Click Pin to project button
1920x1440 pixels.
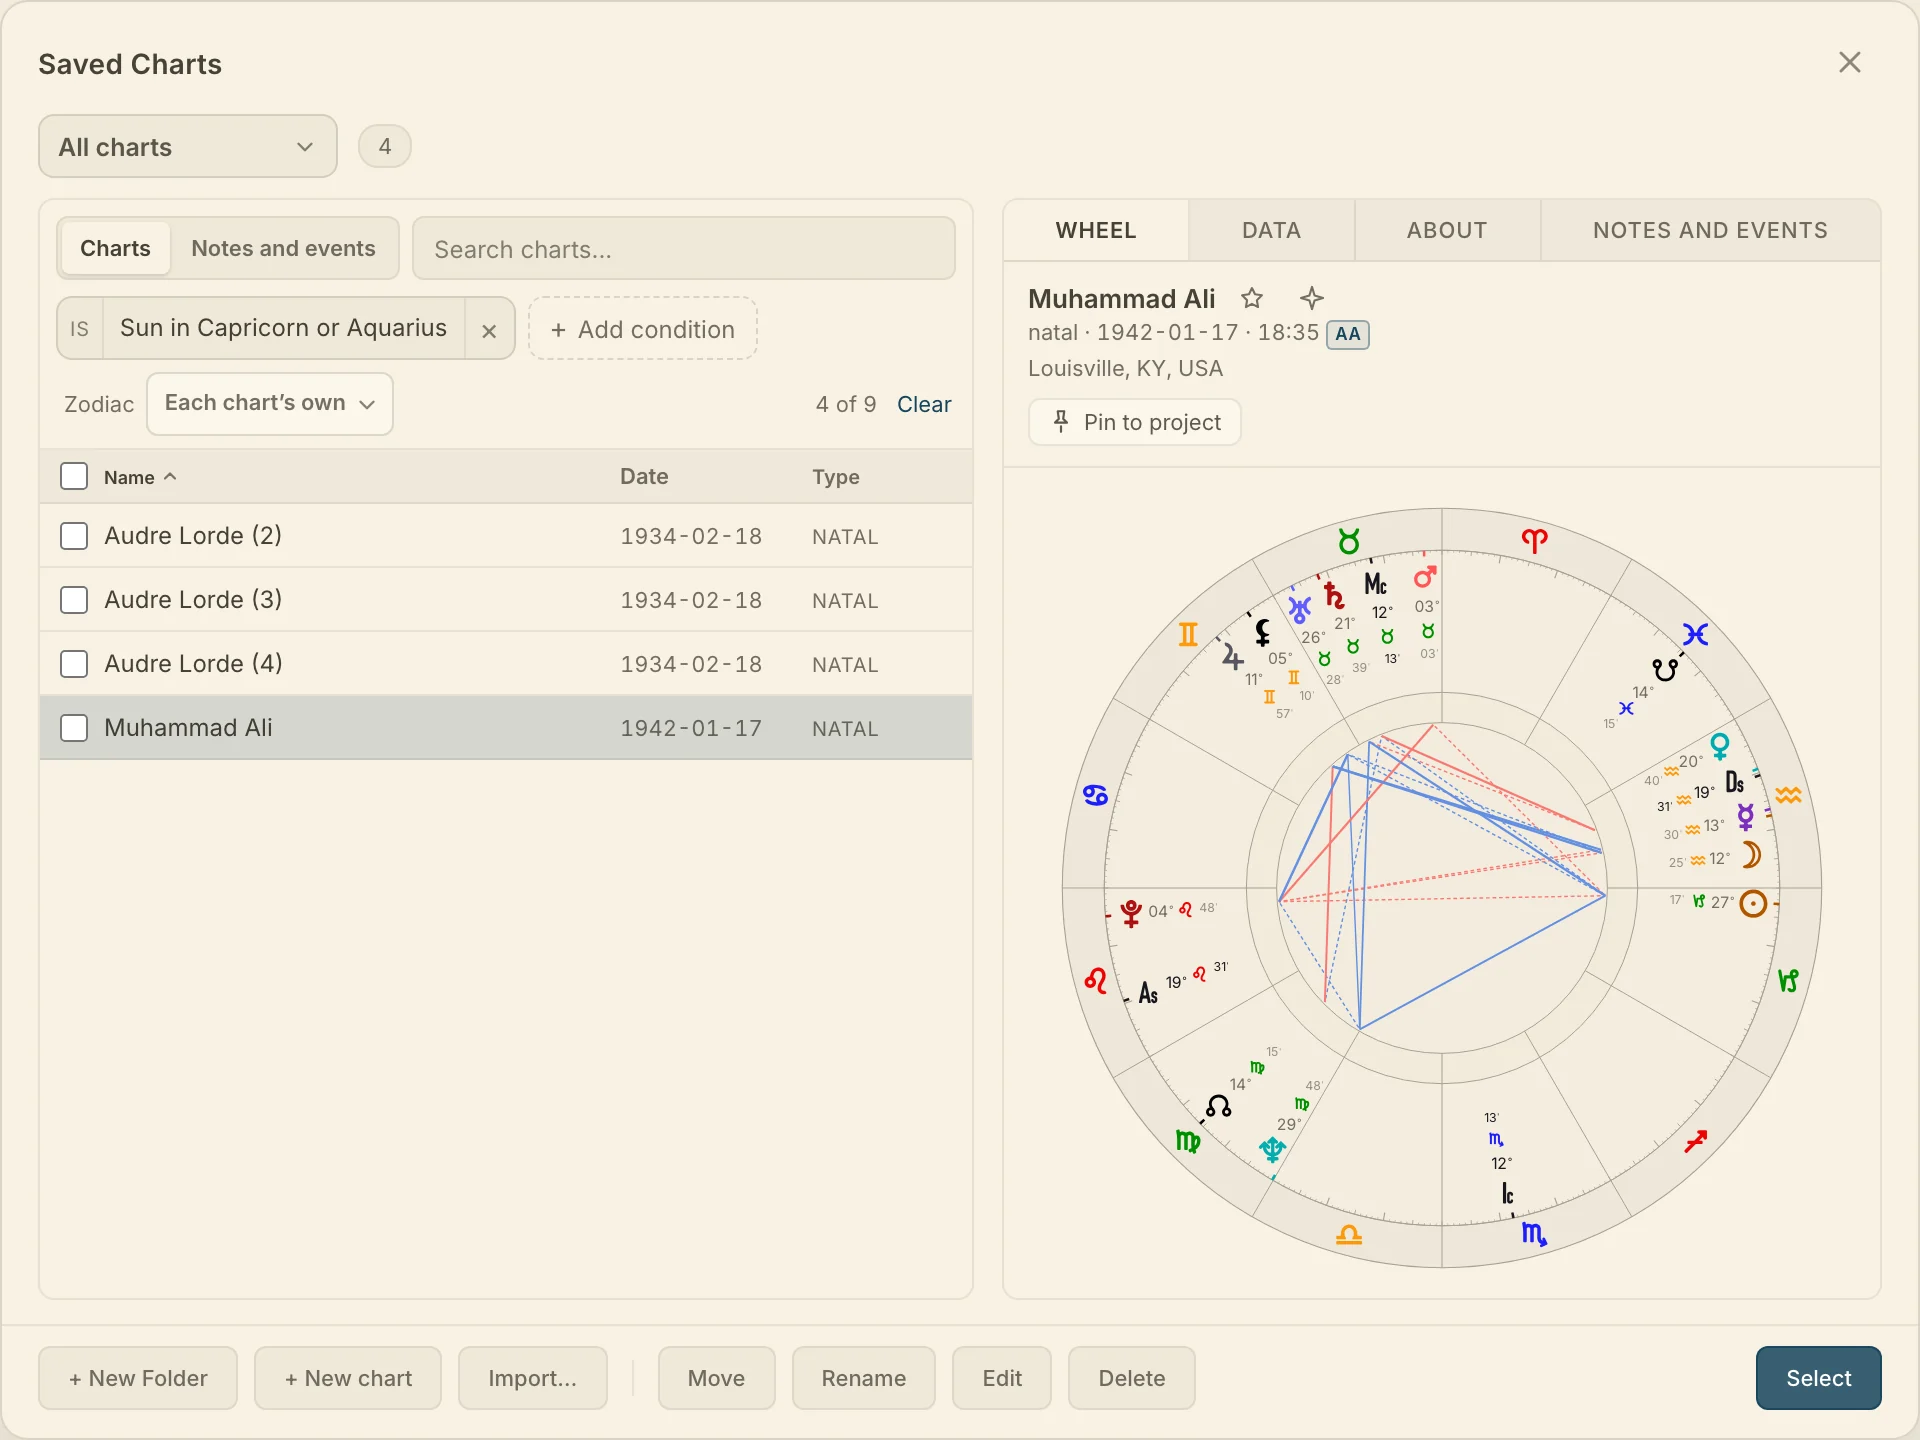1135,422
